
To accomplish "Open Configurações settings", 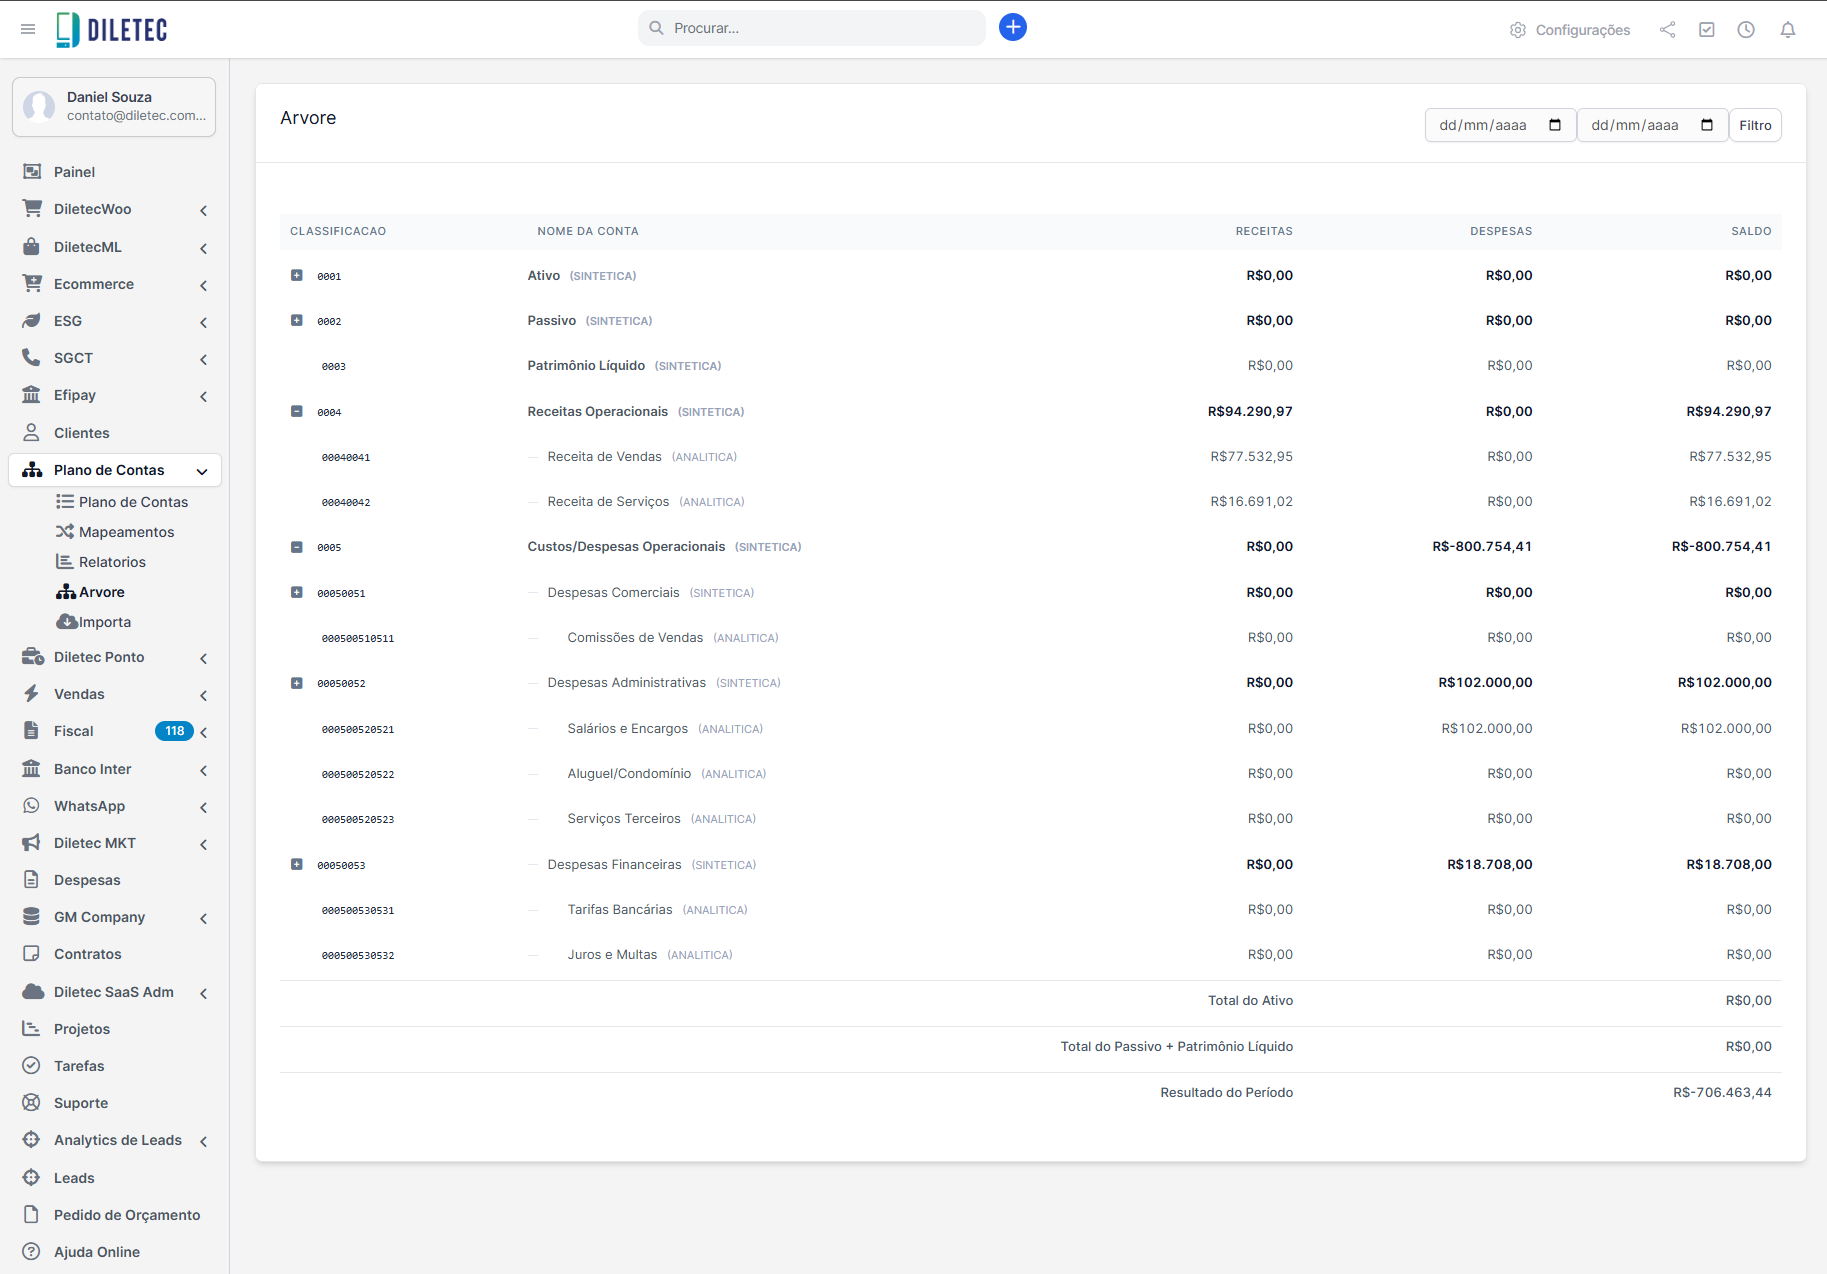I will pos(1570,30).
